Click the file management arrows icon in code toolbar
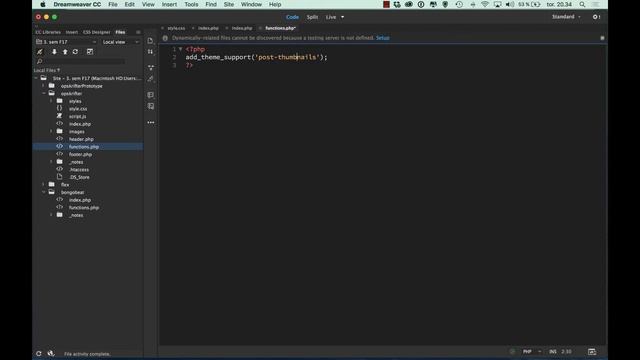 (x=151, y=52)
